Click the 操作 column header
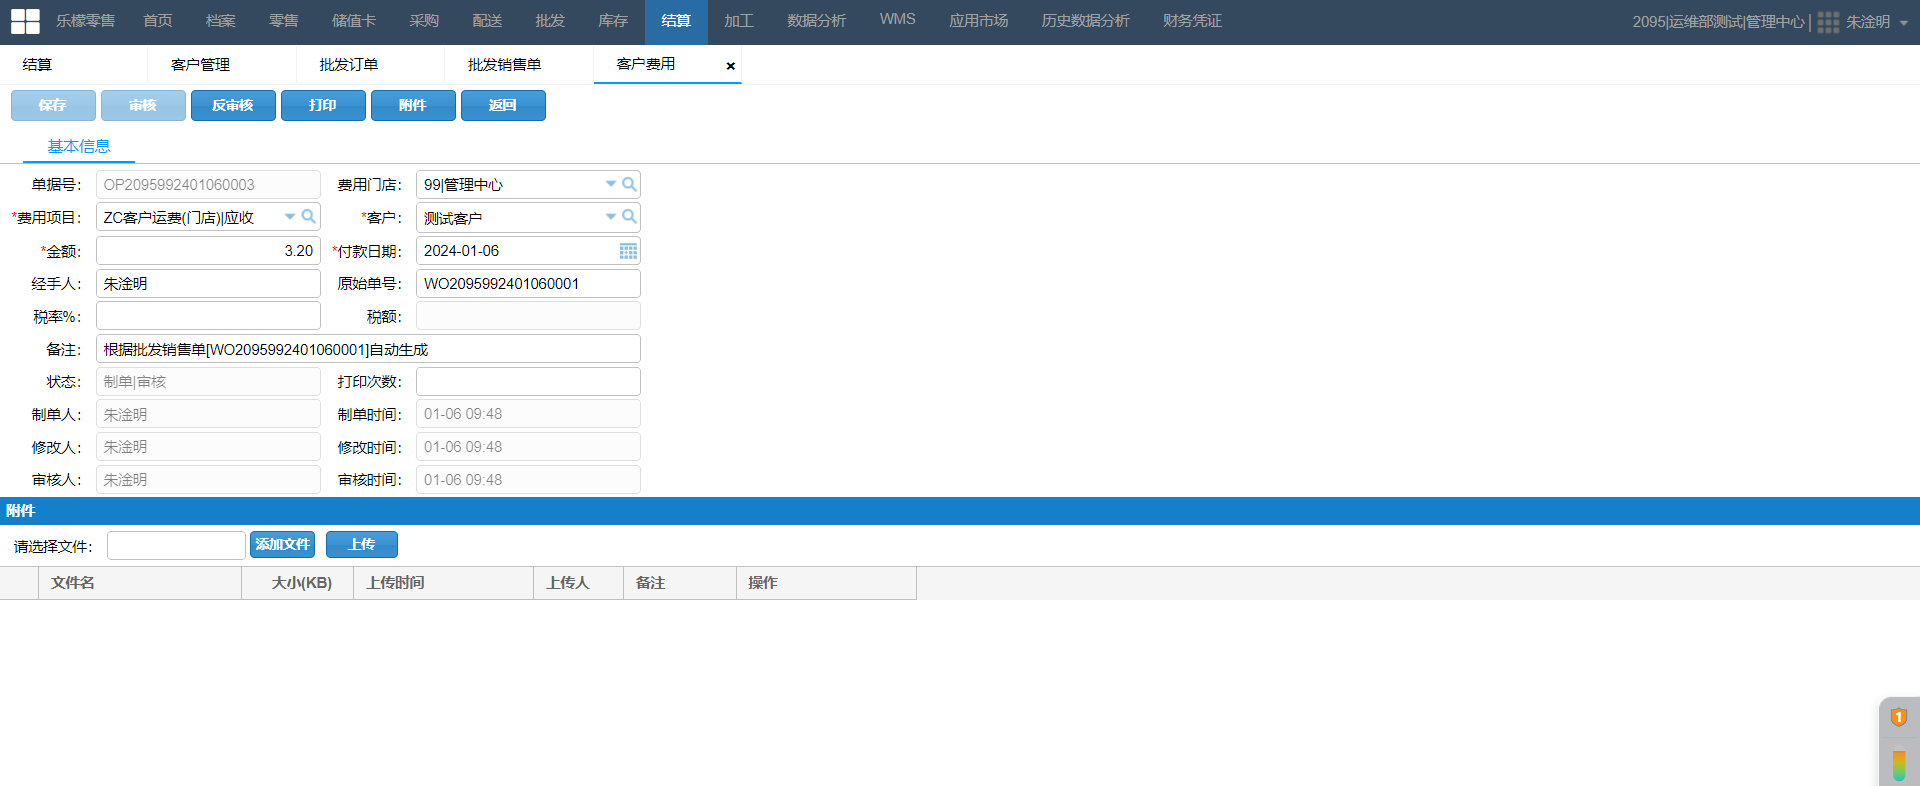This screenshot has width=1920, height=786. point(826,583)
